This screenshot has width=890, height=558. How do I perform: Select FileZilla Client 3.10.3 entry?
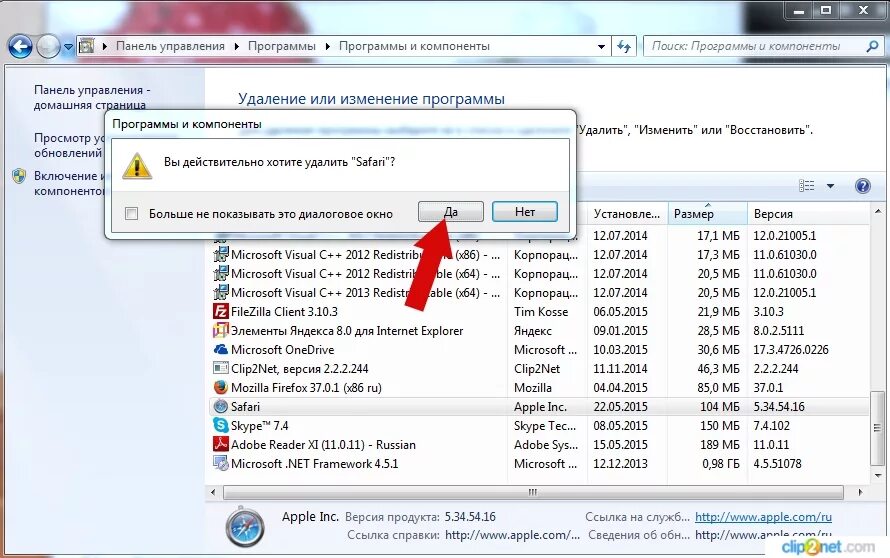pyautogui.click(x=284, y=312)
